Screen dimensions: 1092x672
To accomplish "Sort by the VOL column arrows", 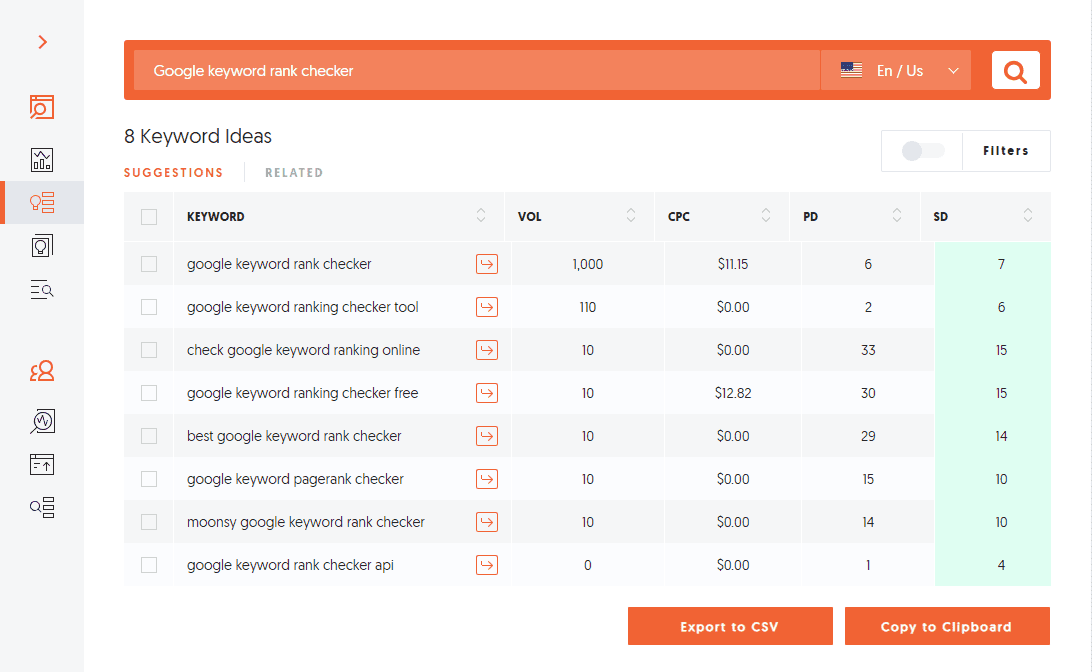I will (631, 215).
